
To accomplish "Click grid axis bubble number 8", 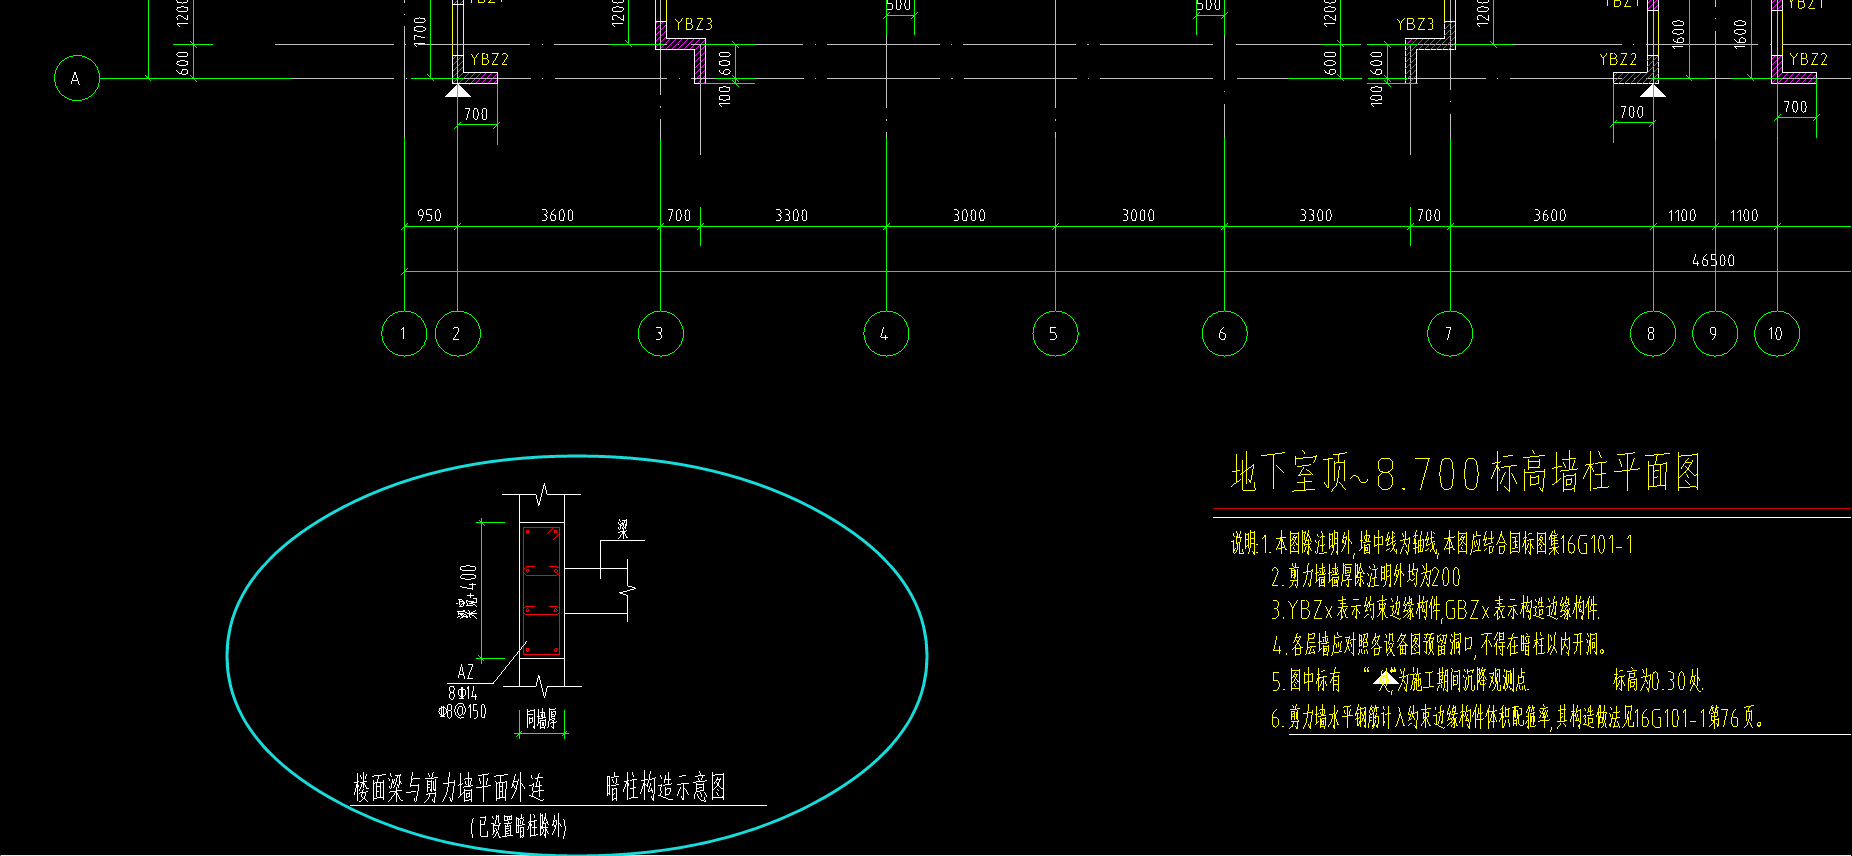I will [1653, 334].
